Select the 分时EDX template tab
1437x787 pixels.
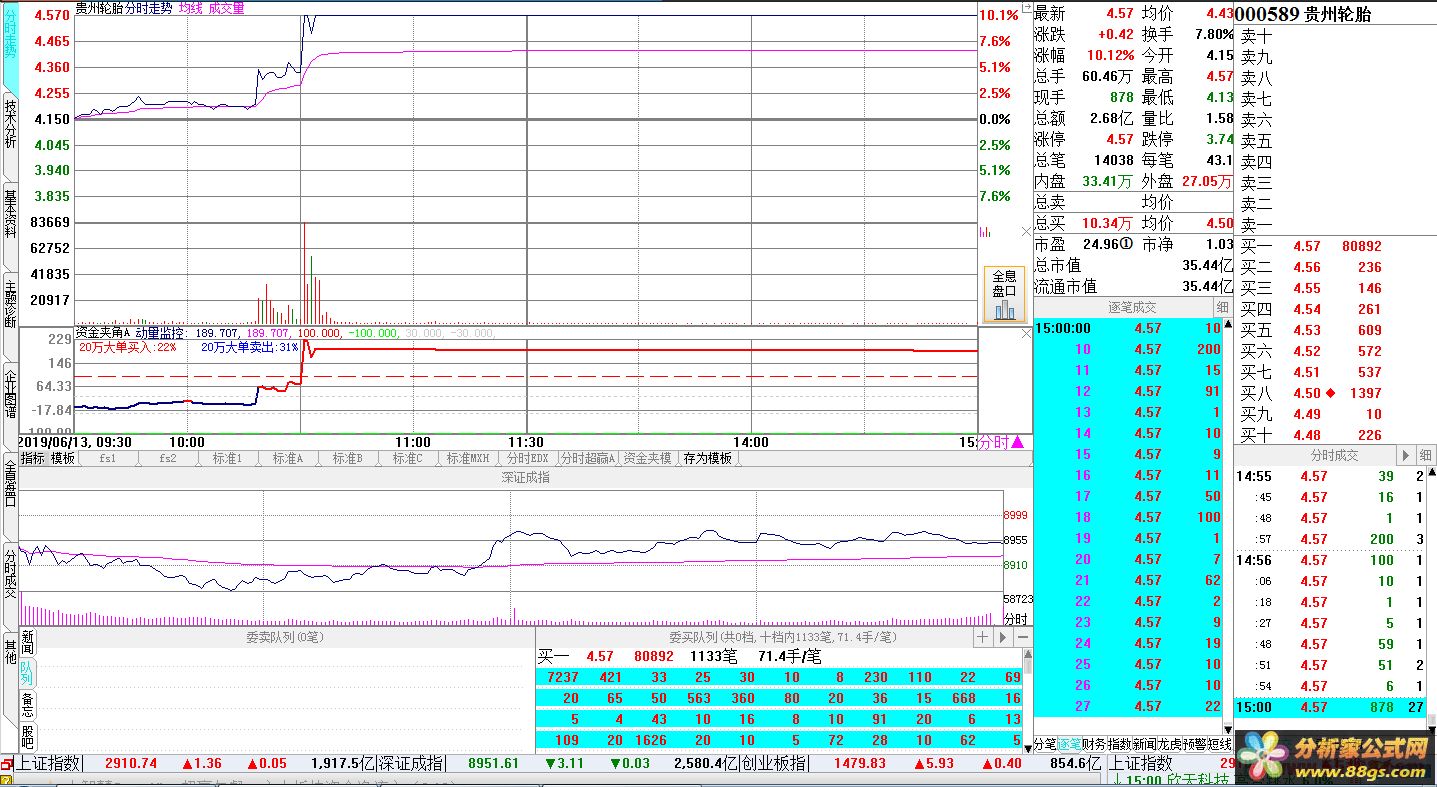[528, 458]
